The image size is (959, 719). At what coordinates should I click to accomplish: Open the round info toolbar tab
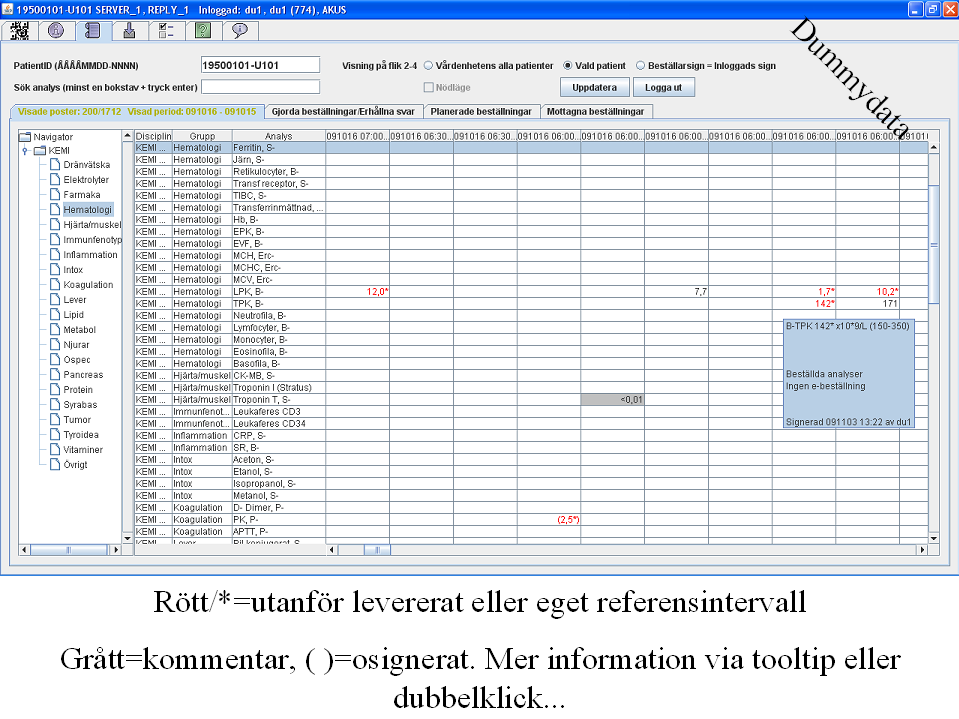tap(56, 31)
